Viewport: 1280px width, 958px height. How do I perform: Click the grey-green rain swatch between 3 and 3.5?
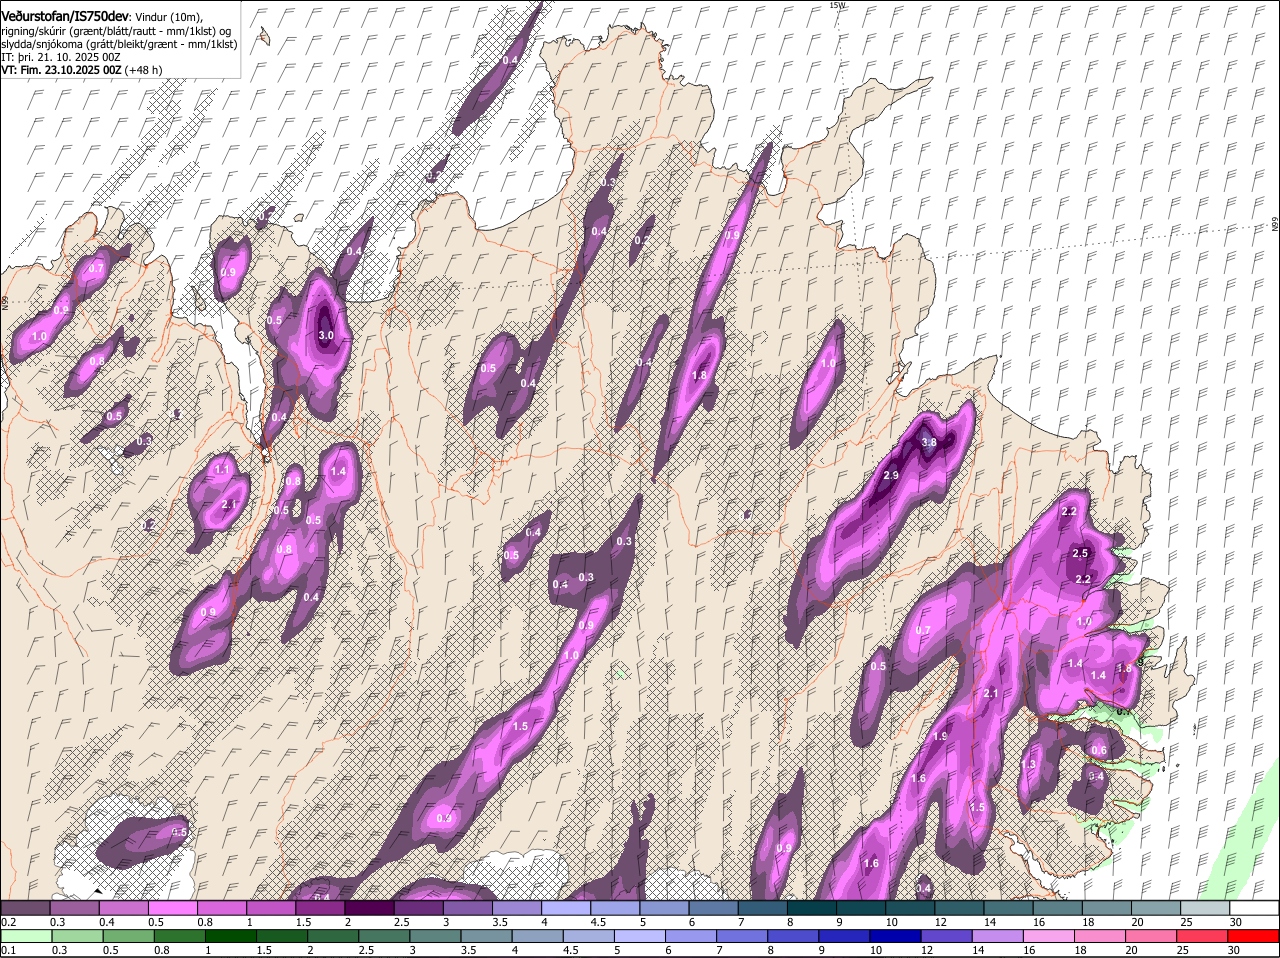pyautogui.click(x=436, y=936)
